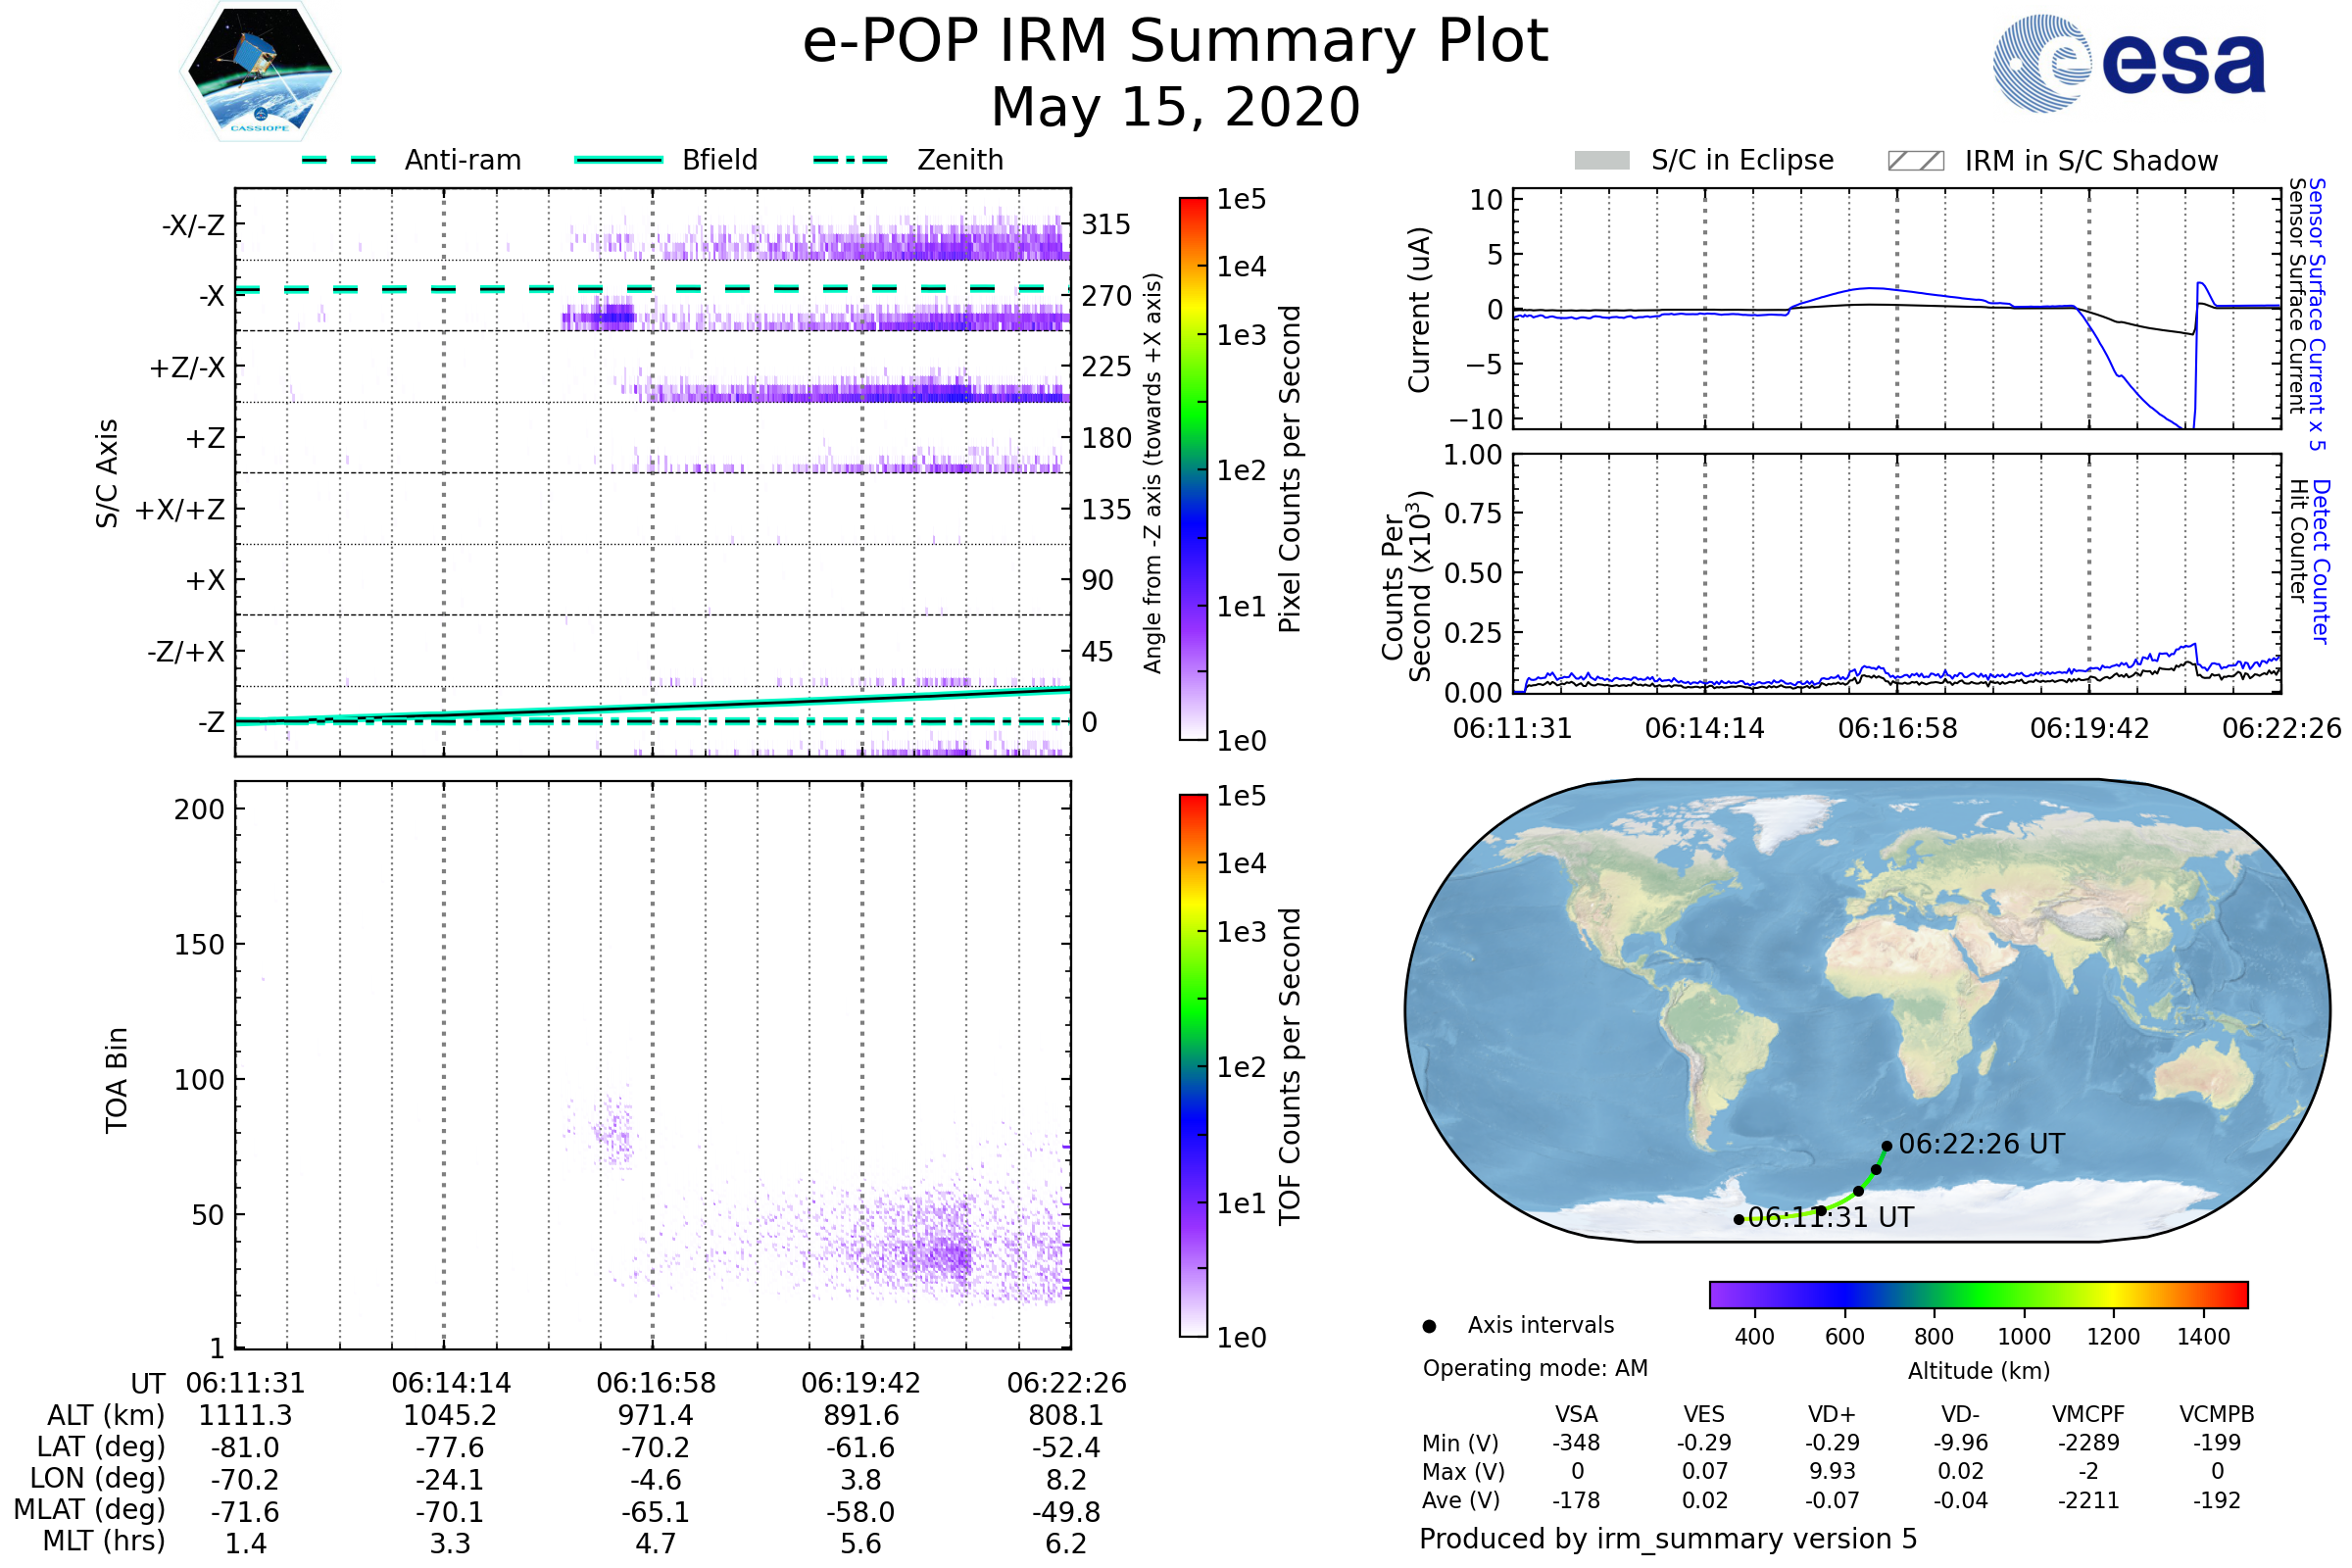Screen dimensions: 2352x1568
Task: Click the IRM in S/C Shadow hatched box
Action: (x=1915, y=161)
